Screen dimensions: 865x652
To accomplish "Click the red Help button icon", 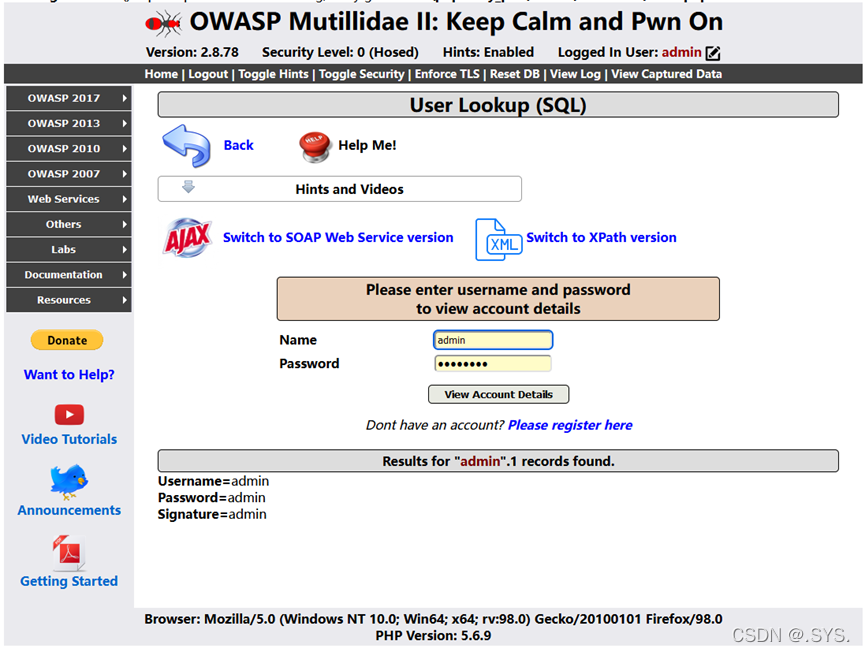I will click(315, 147).
